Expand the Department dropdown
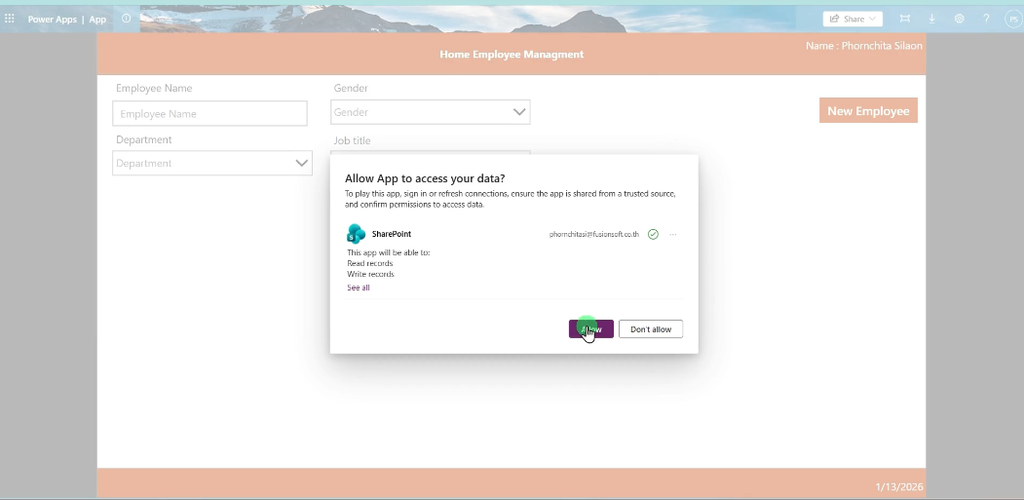This screenshot has height=500, width=1024. tap(212, 163)
